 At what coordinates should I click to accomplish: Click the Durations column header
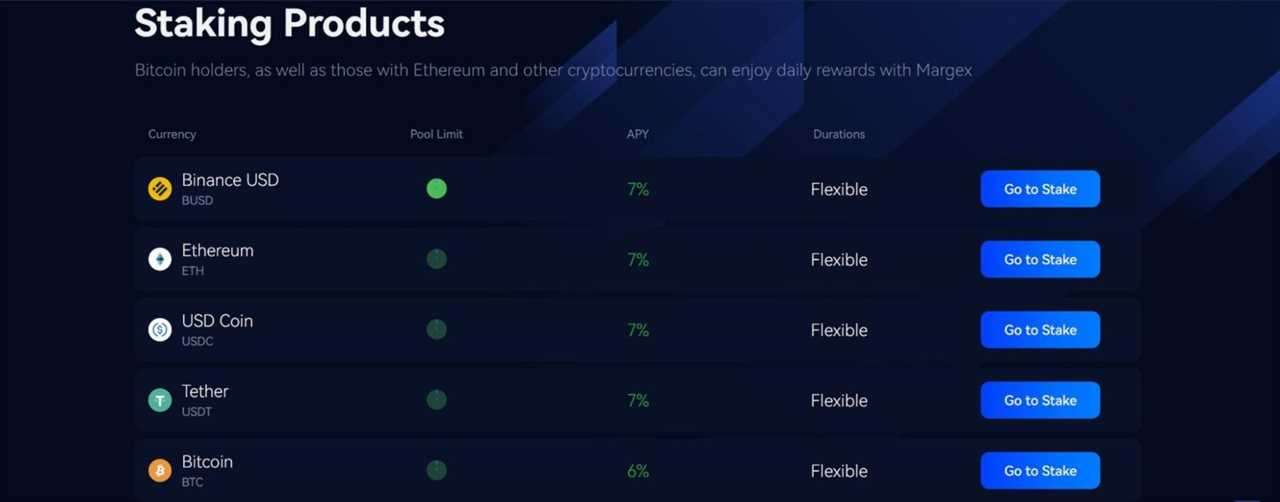[839, 134]
